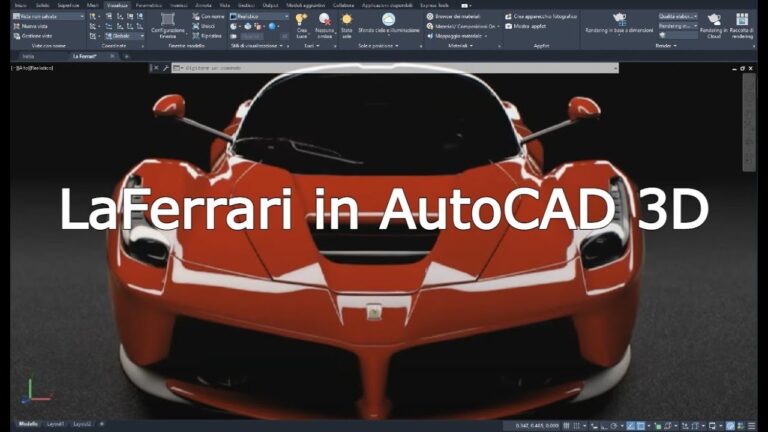
Task: Open the status bar customization three-line menu
Action: point(752,426)
